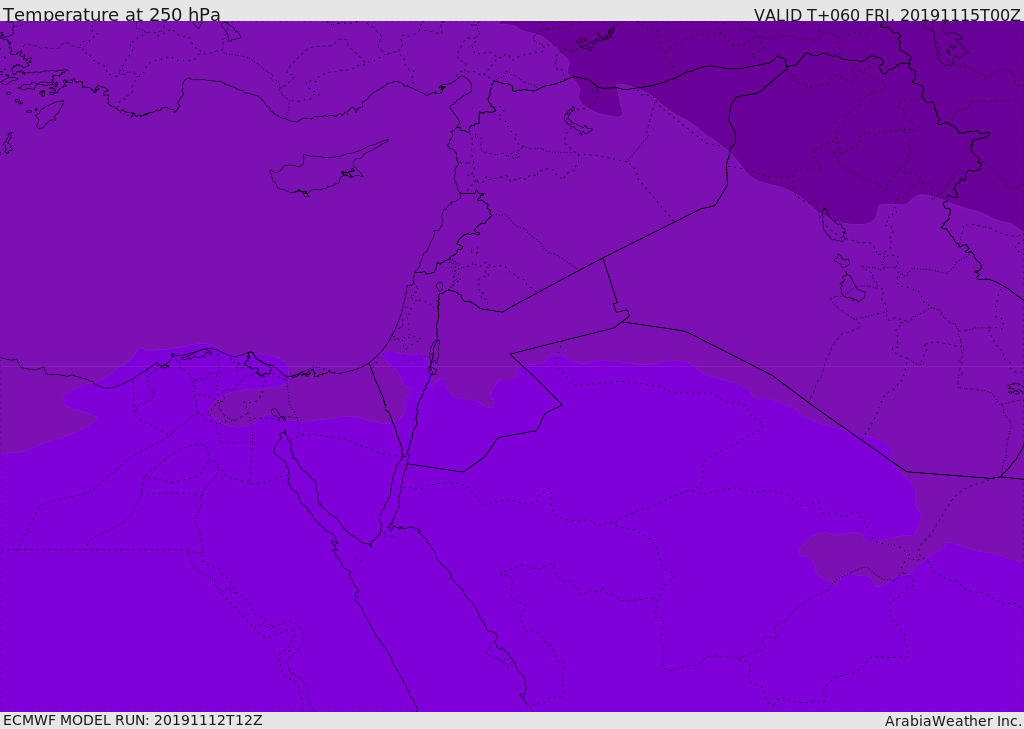Viewport: 1024px width, 729px height.
Task: Select the 'ECMWF MODEL RUN: 20191112T12Z' label
Action: (x=133, y=720)
